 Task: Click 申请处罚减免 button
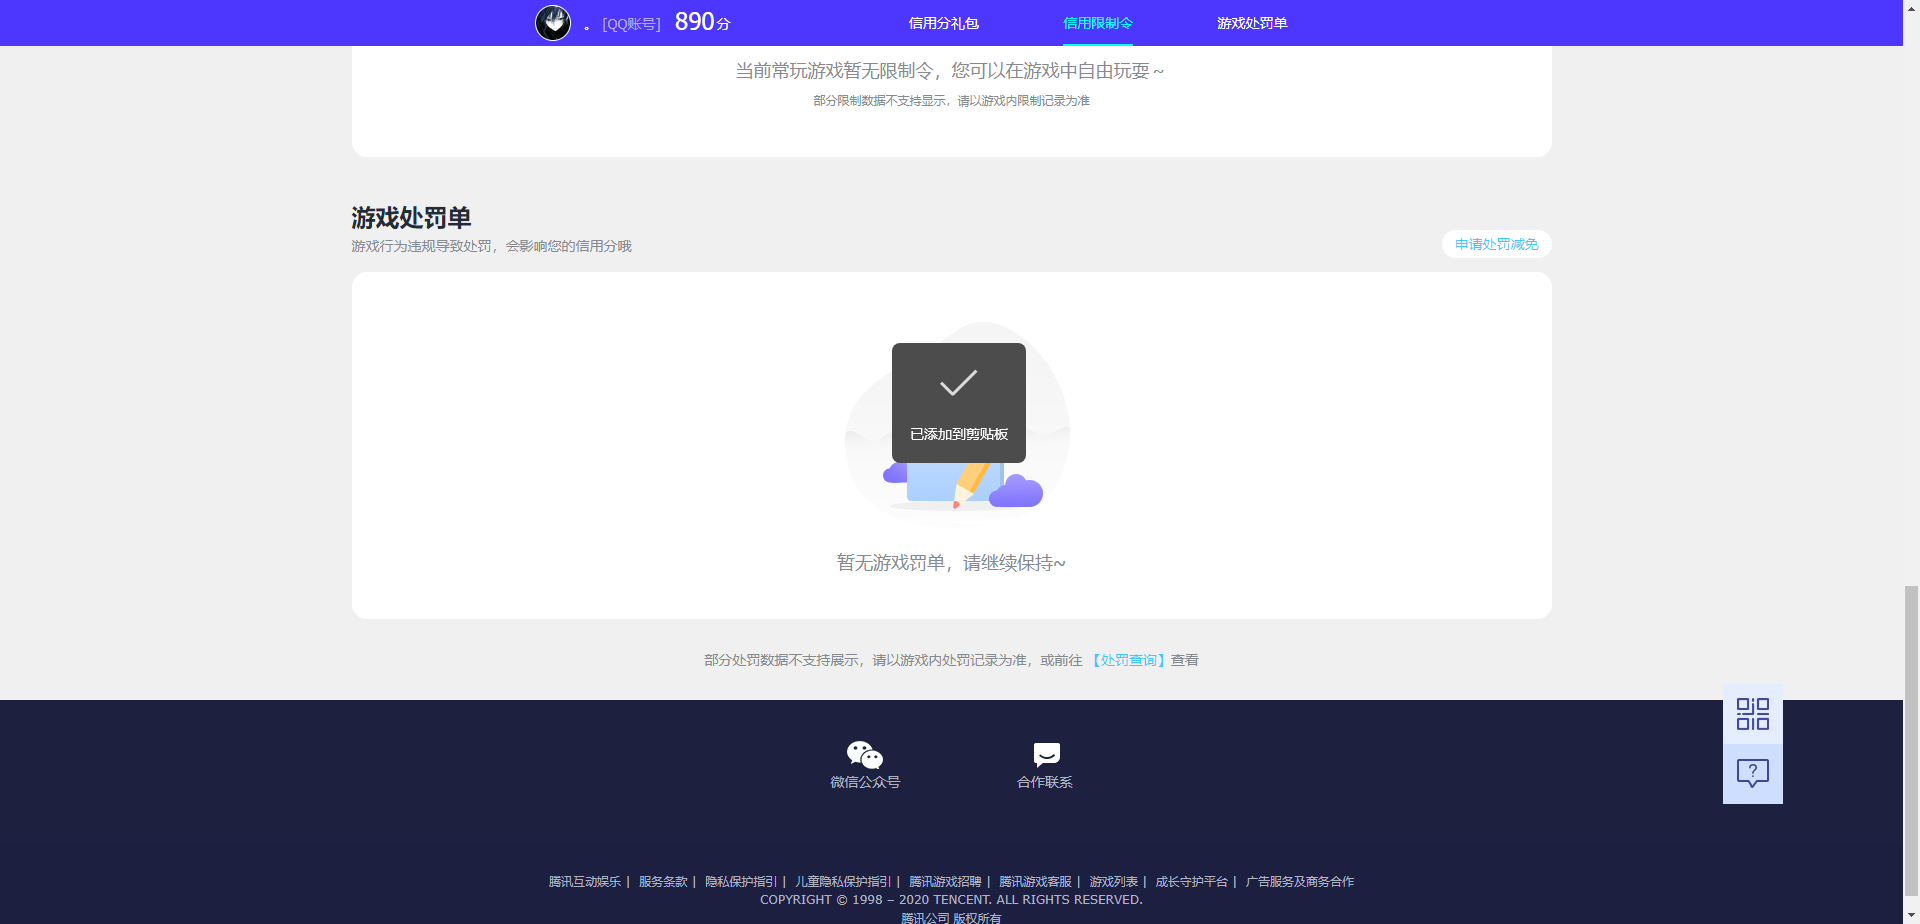pos(1496,244)
